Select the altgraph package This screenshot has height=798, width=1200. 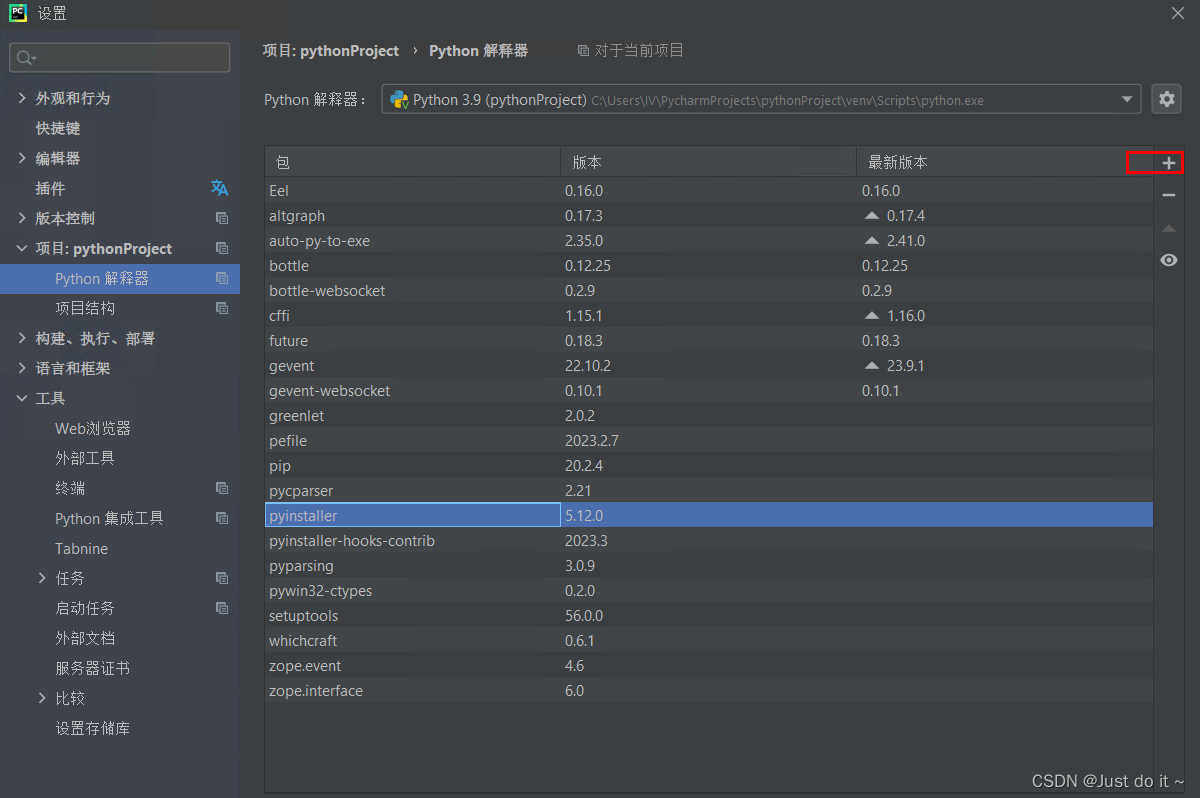pos(709,216)
